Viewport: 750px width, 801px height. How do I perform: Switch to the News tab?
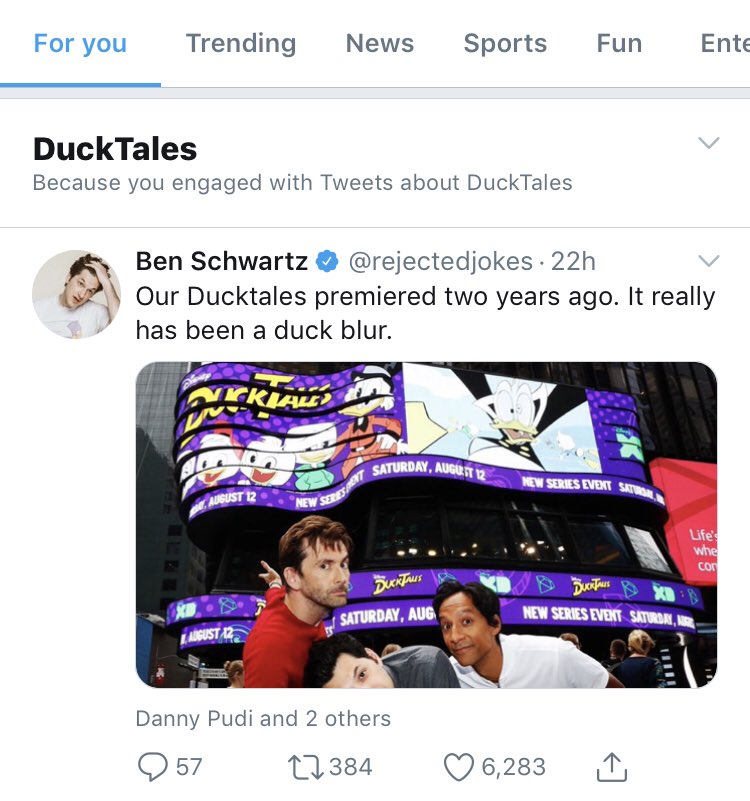[380, 43]
